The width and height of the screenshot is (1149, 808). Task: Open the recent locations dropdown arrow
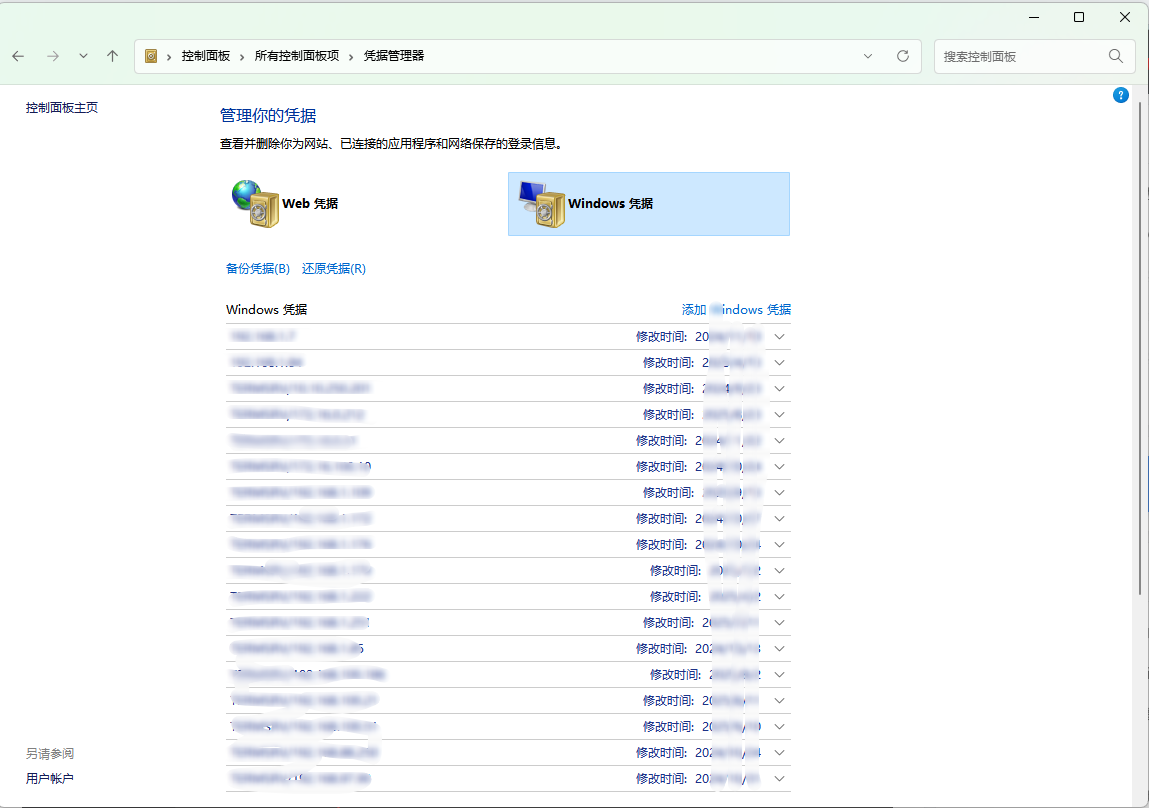point(84,56)
